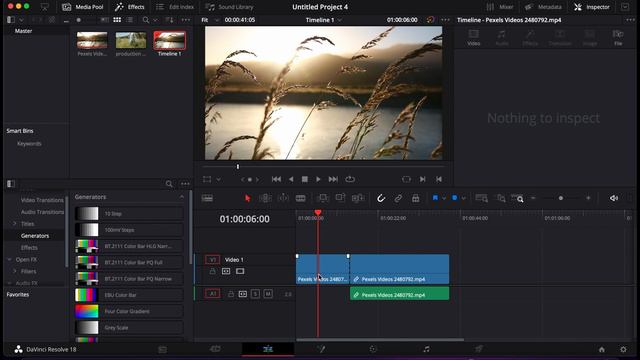Screen dimensions: 640x360
Task: Open the Media Pool panel
Action: click(x=83, y=7)
